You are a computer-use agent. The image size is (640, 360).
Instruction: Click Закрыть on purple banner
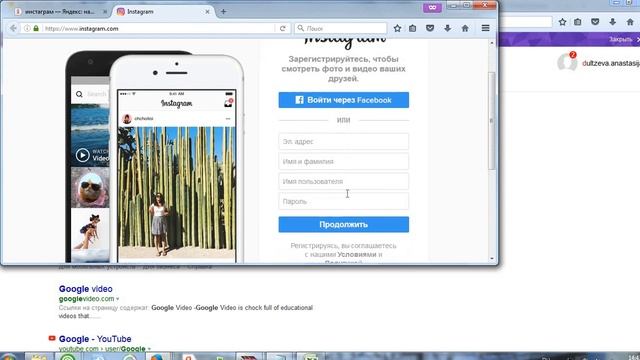pos(620,40)
